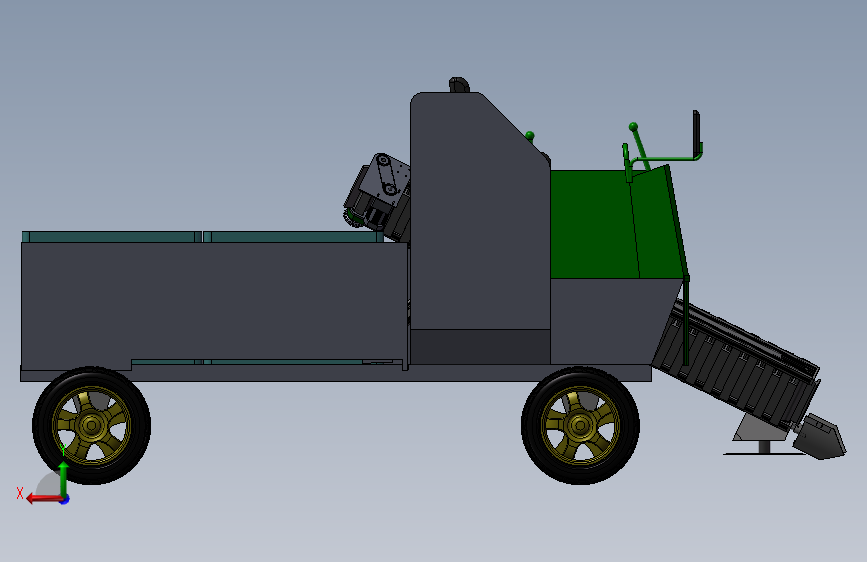Select the black exhaust pipe on the cab roof
The image size is (867, 562).
[459, 85]
